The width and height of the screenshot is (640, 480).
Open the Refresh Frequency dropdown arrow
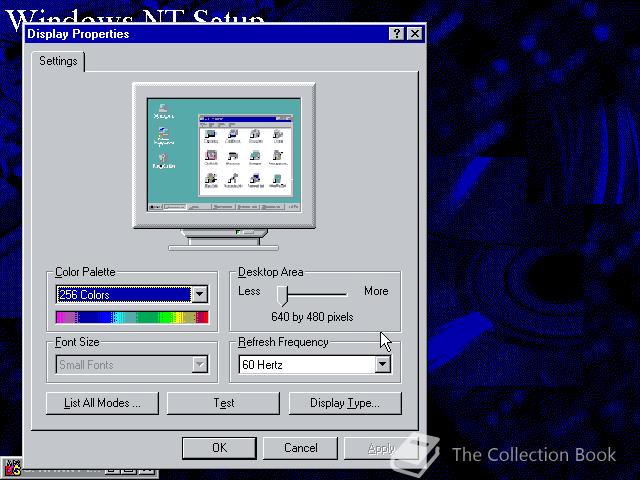tap(382, 364)
